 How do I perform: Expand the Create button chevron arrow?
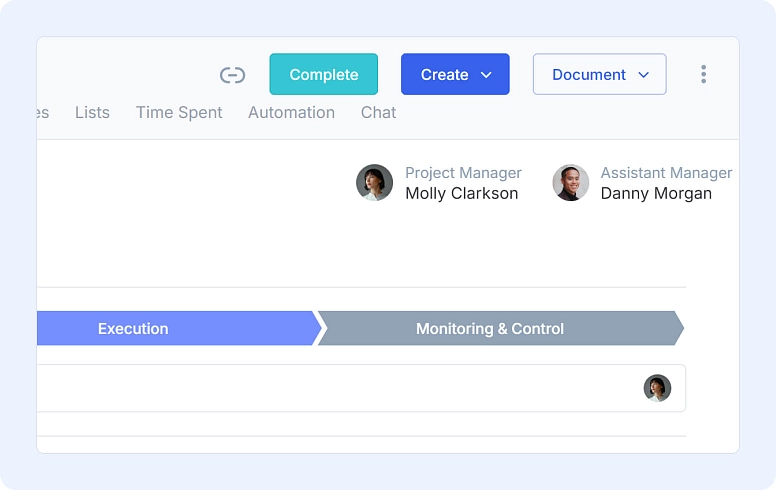tap(486, 75)
